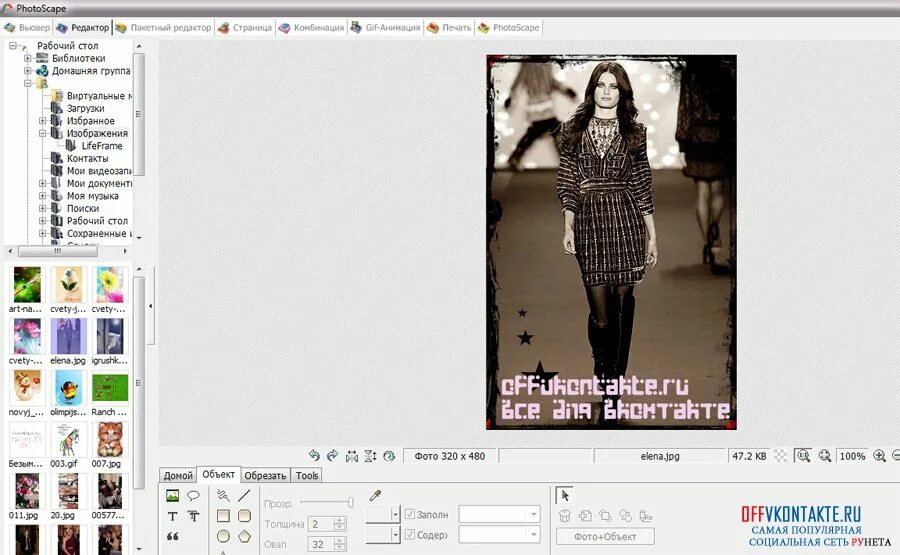The height and width of the screenshot is (555, 900).
Task: Select the Поиски folder
Action: coord(83,208)
